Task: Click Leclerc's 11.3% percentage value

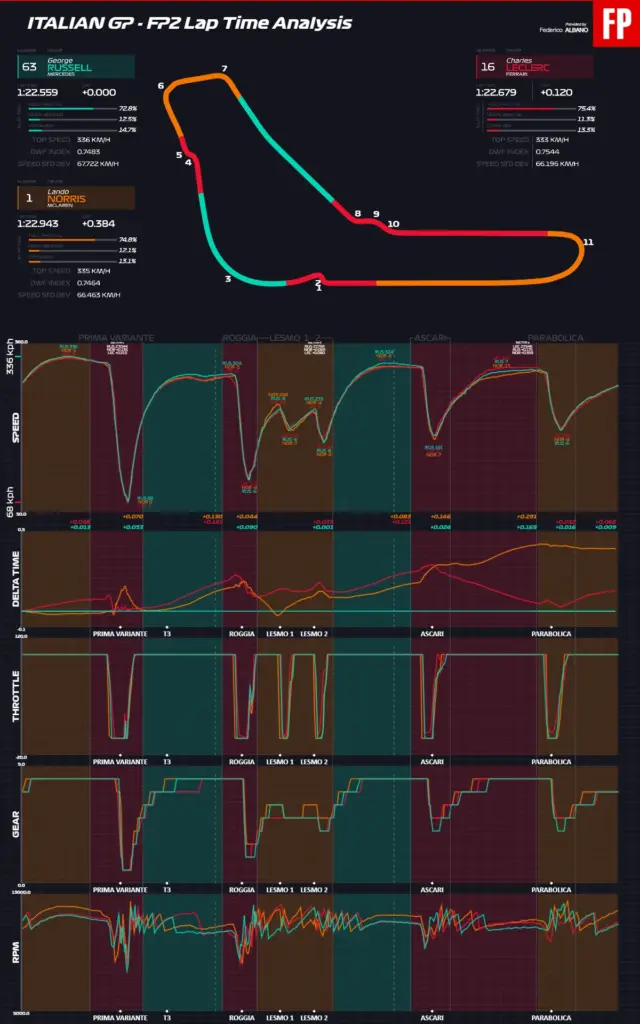Action: 586,119
